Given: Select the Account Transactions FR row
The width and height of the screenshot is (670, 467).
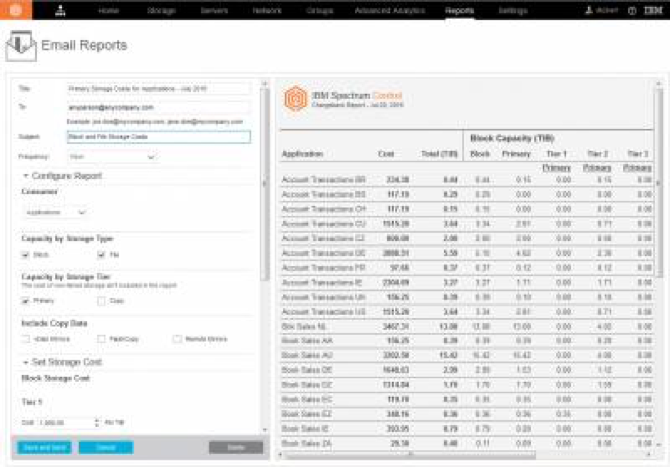Looking at the screenshot, I should pos(467,268).
